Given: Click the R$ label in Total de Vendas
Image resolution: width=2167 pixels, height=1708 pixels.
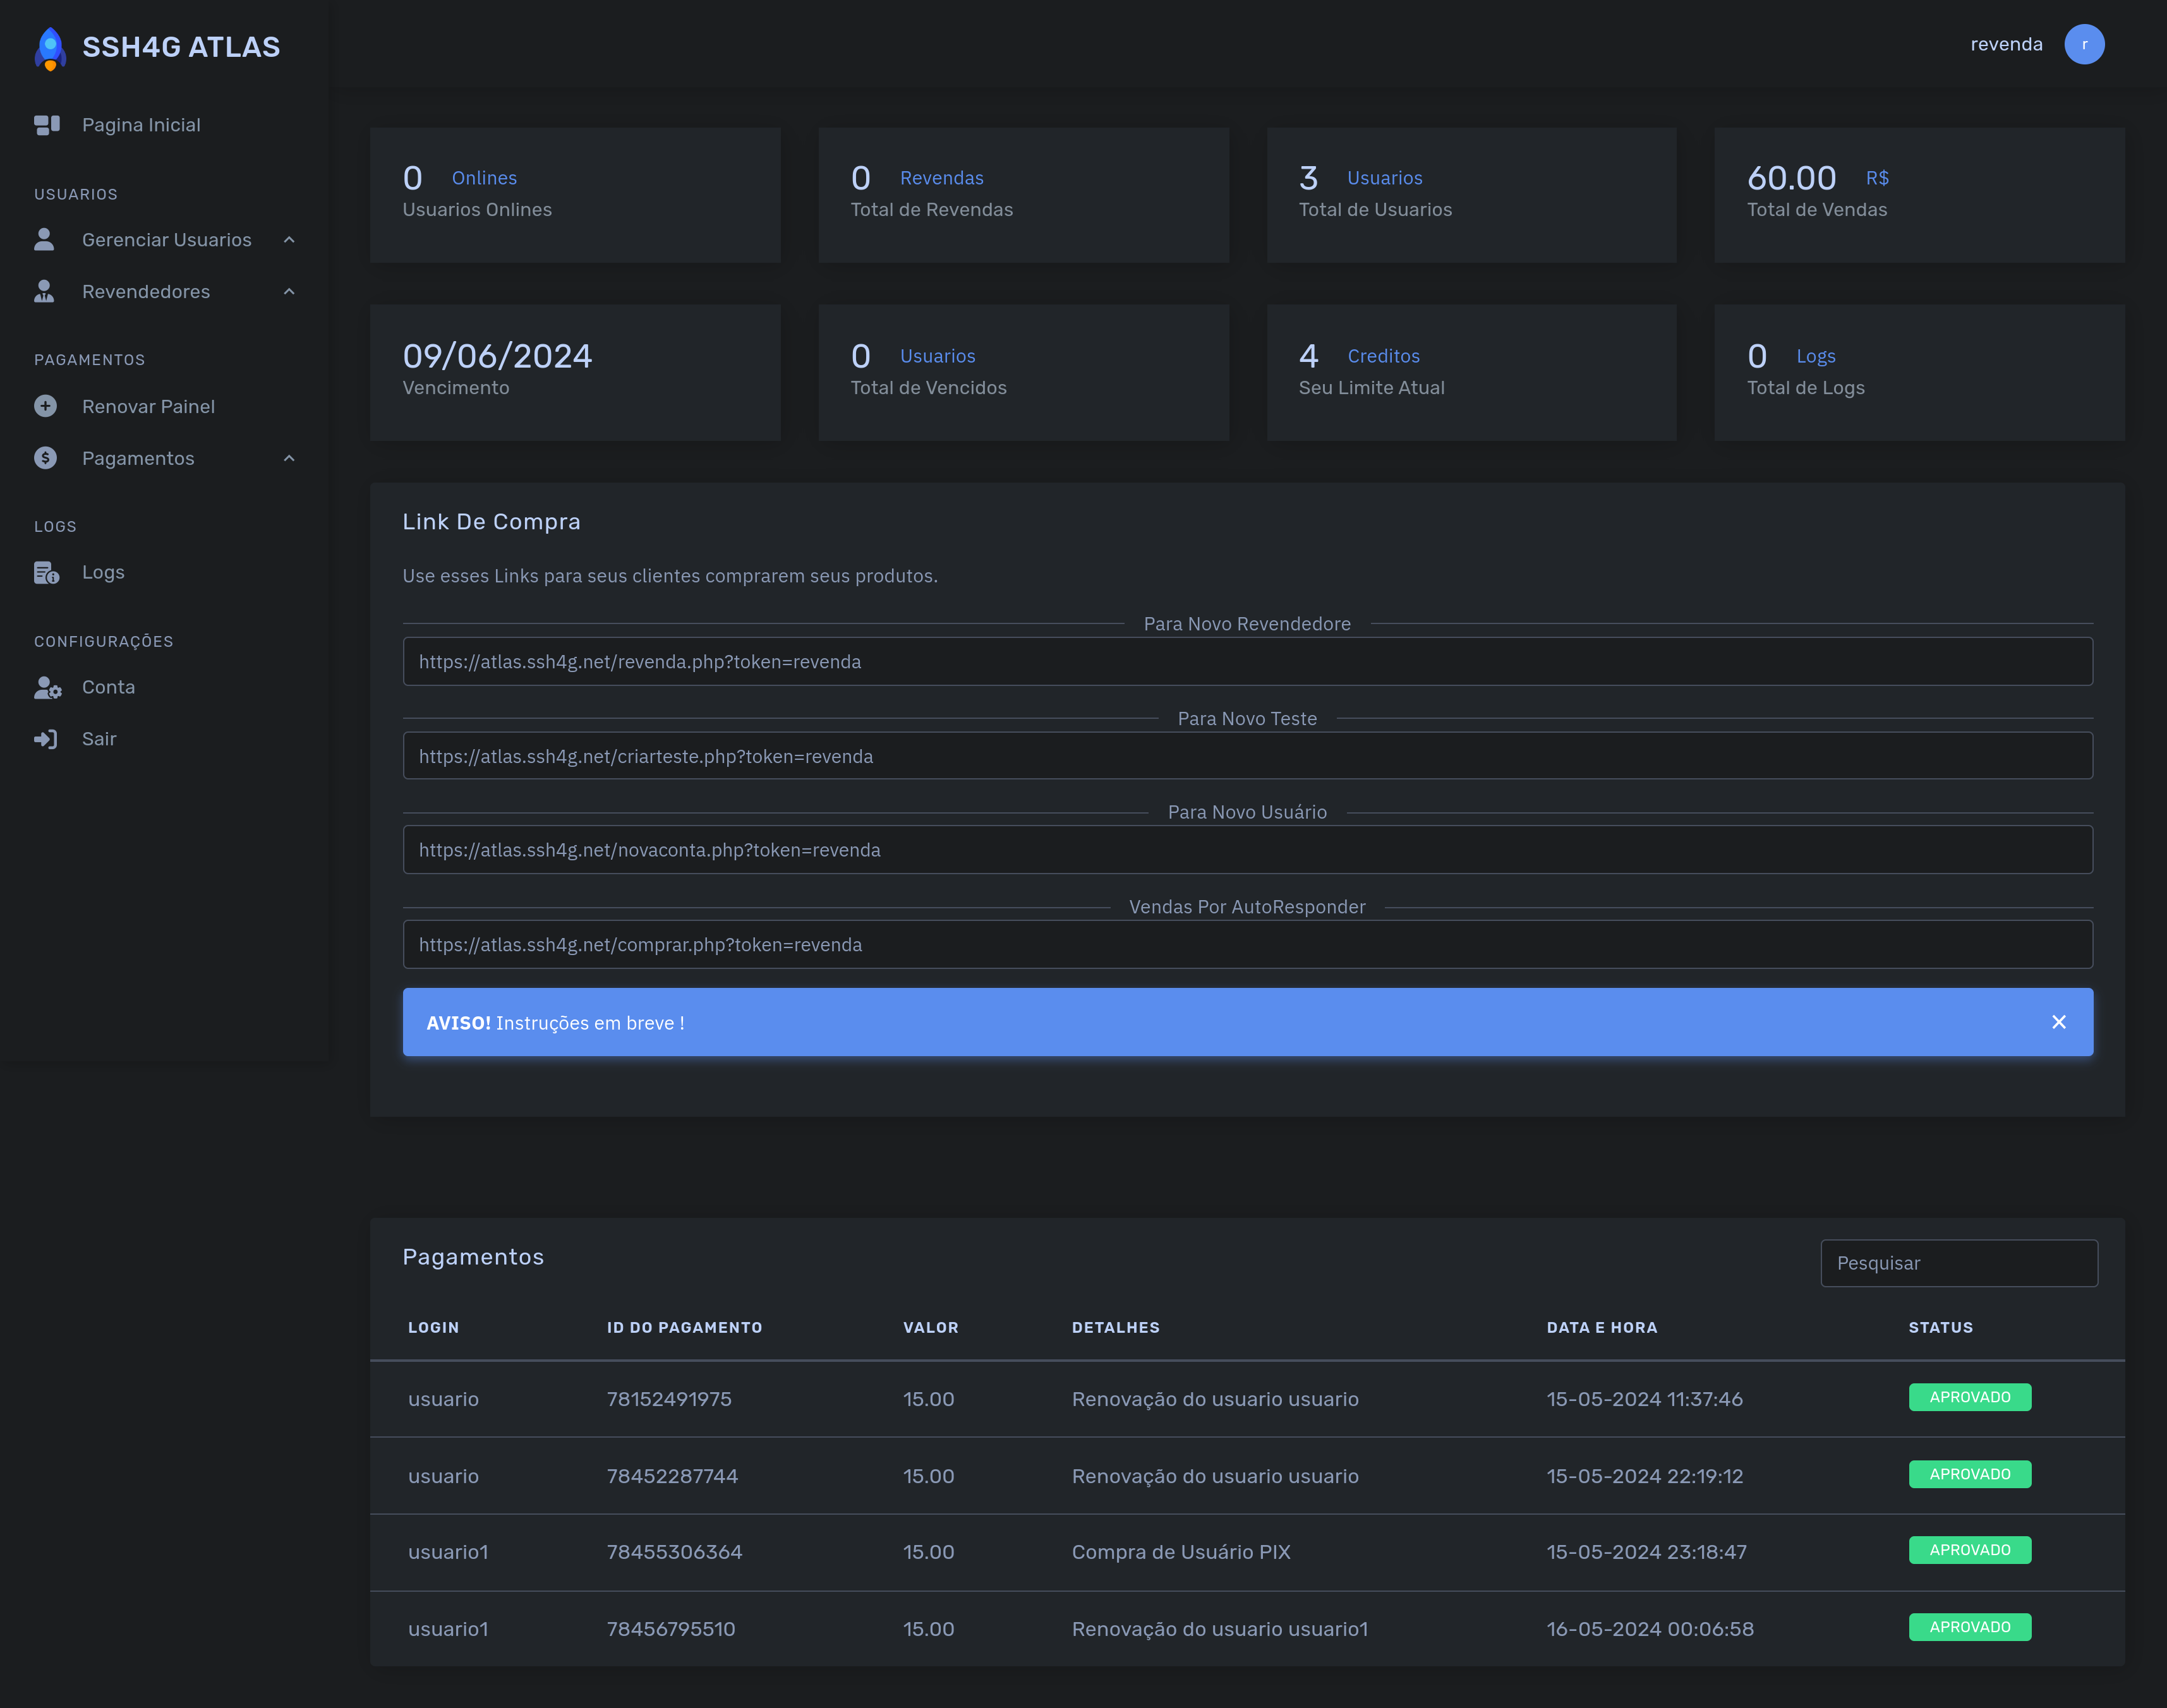Looking at the screenshot, I should click(1877, 178).
